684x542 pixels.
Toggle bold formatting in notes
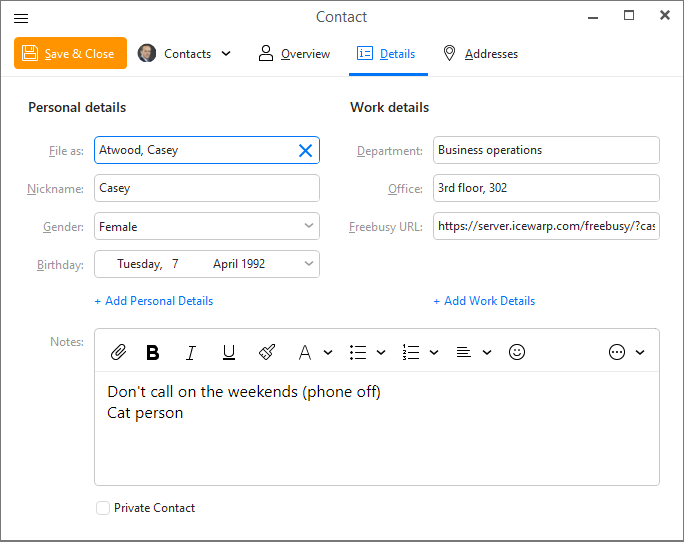point(153,352)
